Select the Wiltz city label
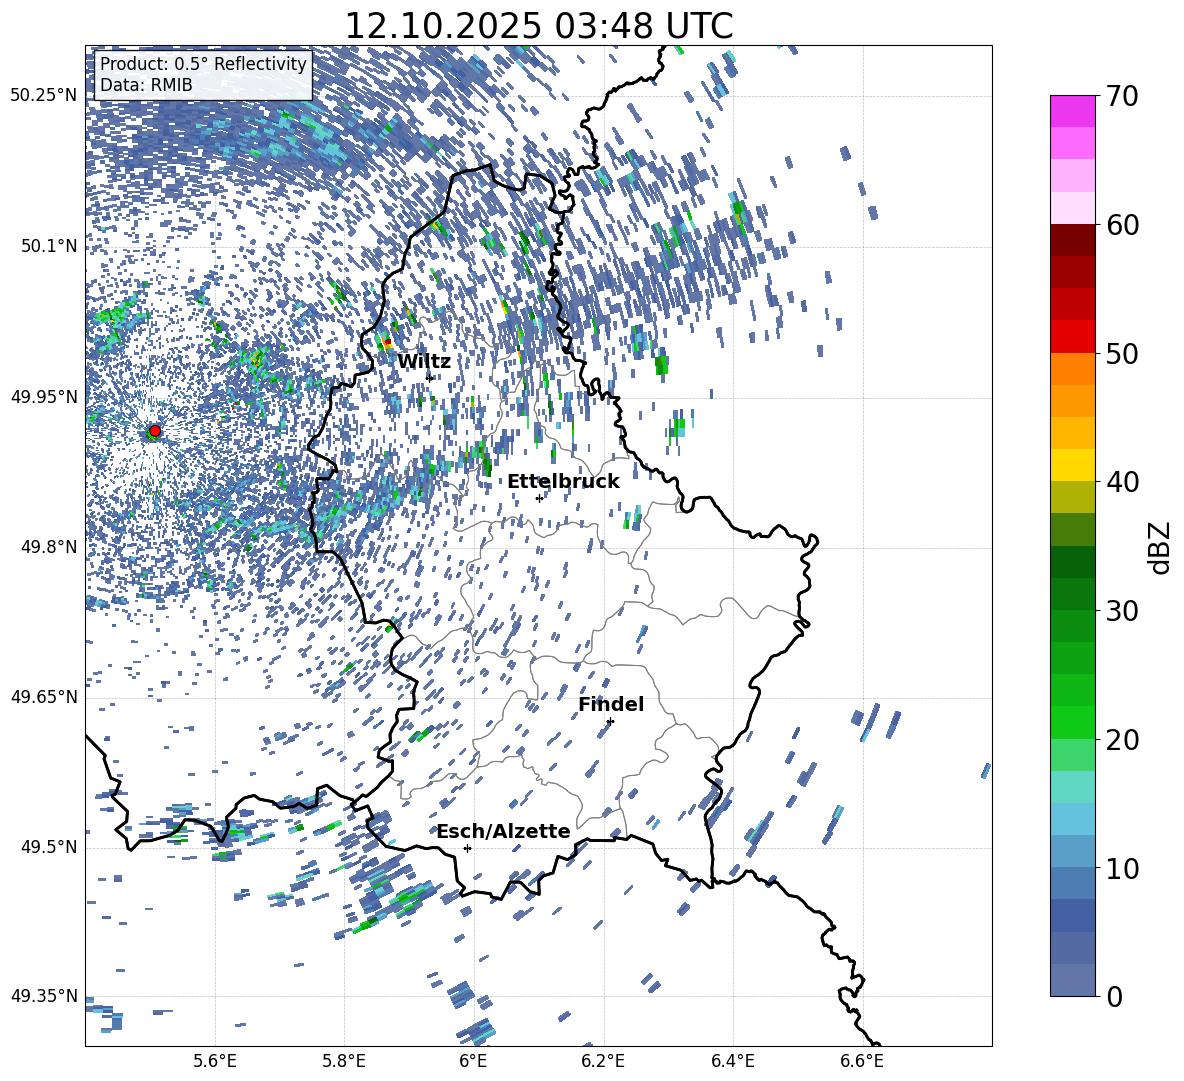Image resolution: width=1184 pixels, height=1081 pixels. pyautogui.click(x=424, y=362)
